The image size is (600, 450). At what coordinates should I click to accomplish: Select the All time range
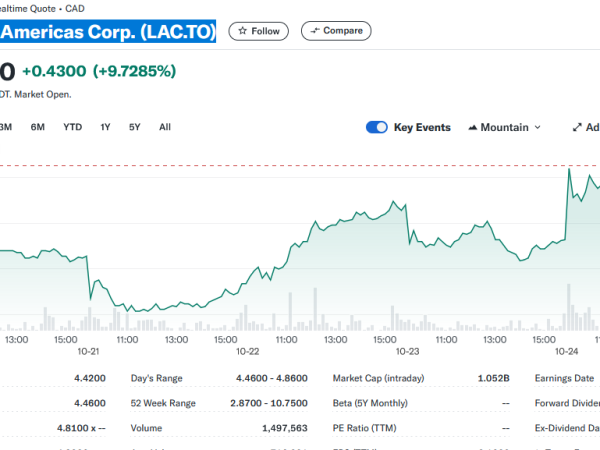coord(165,127)
